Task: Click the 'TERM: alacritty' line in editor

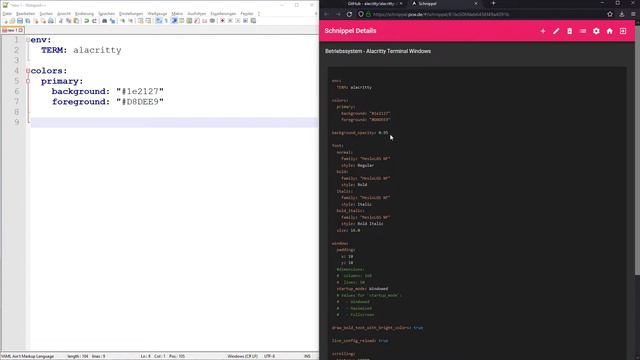Action: [81, 50]
